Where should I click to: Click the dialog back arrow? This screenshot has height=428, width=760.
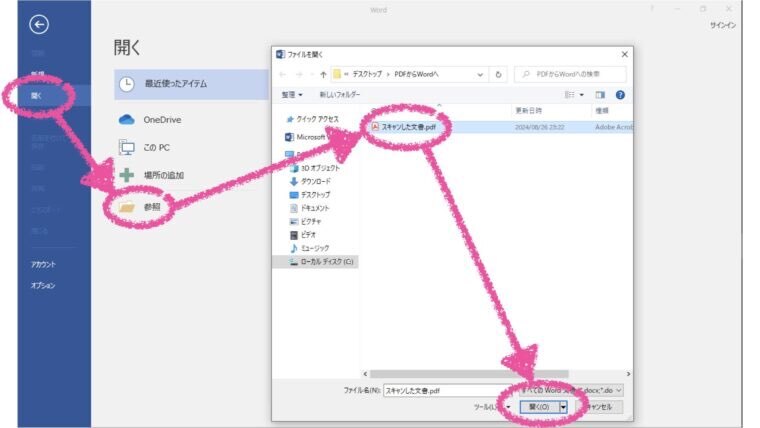pos(283,74)
